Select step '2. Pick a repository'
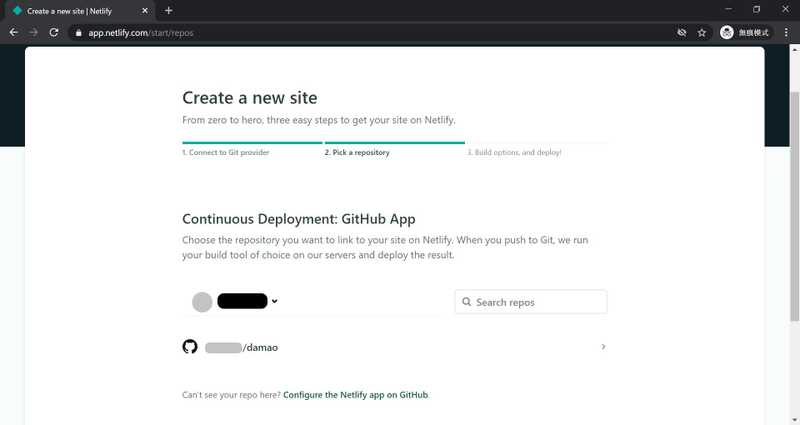 click(x=357, y=152)
